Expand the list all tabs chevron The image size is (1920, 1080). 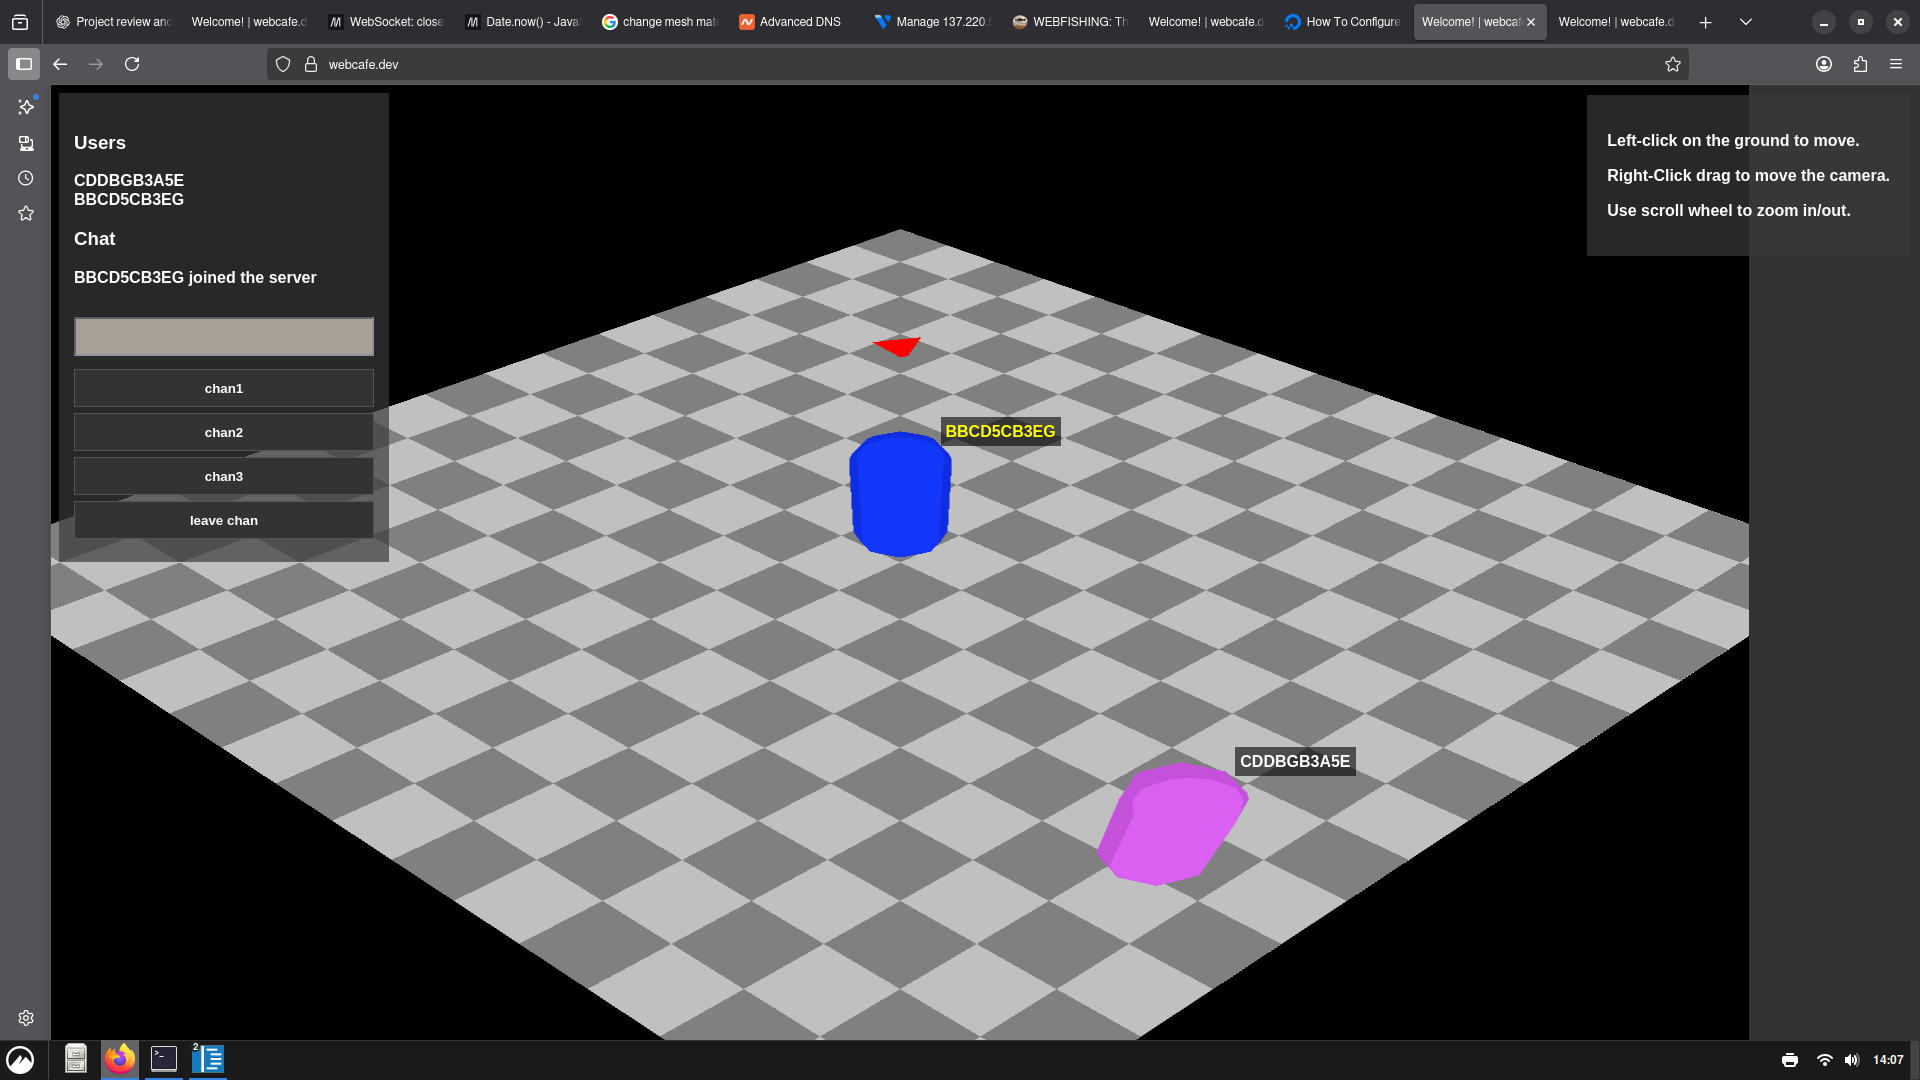coord(1746,22)
